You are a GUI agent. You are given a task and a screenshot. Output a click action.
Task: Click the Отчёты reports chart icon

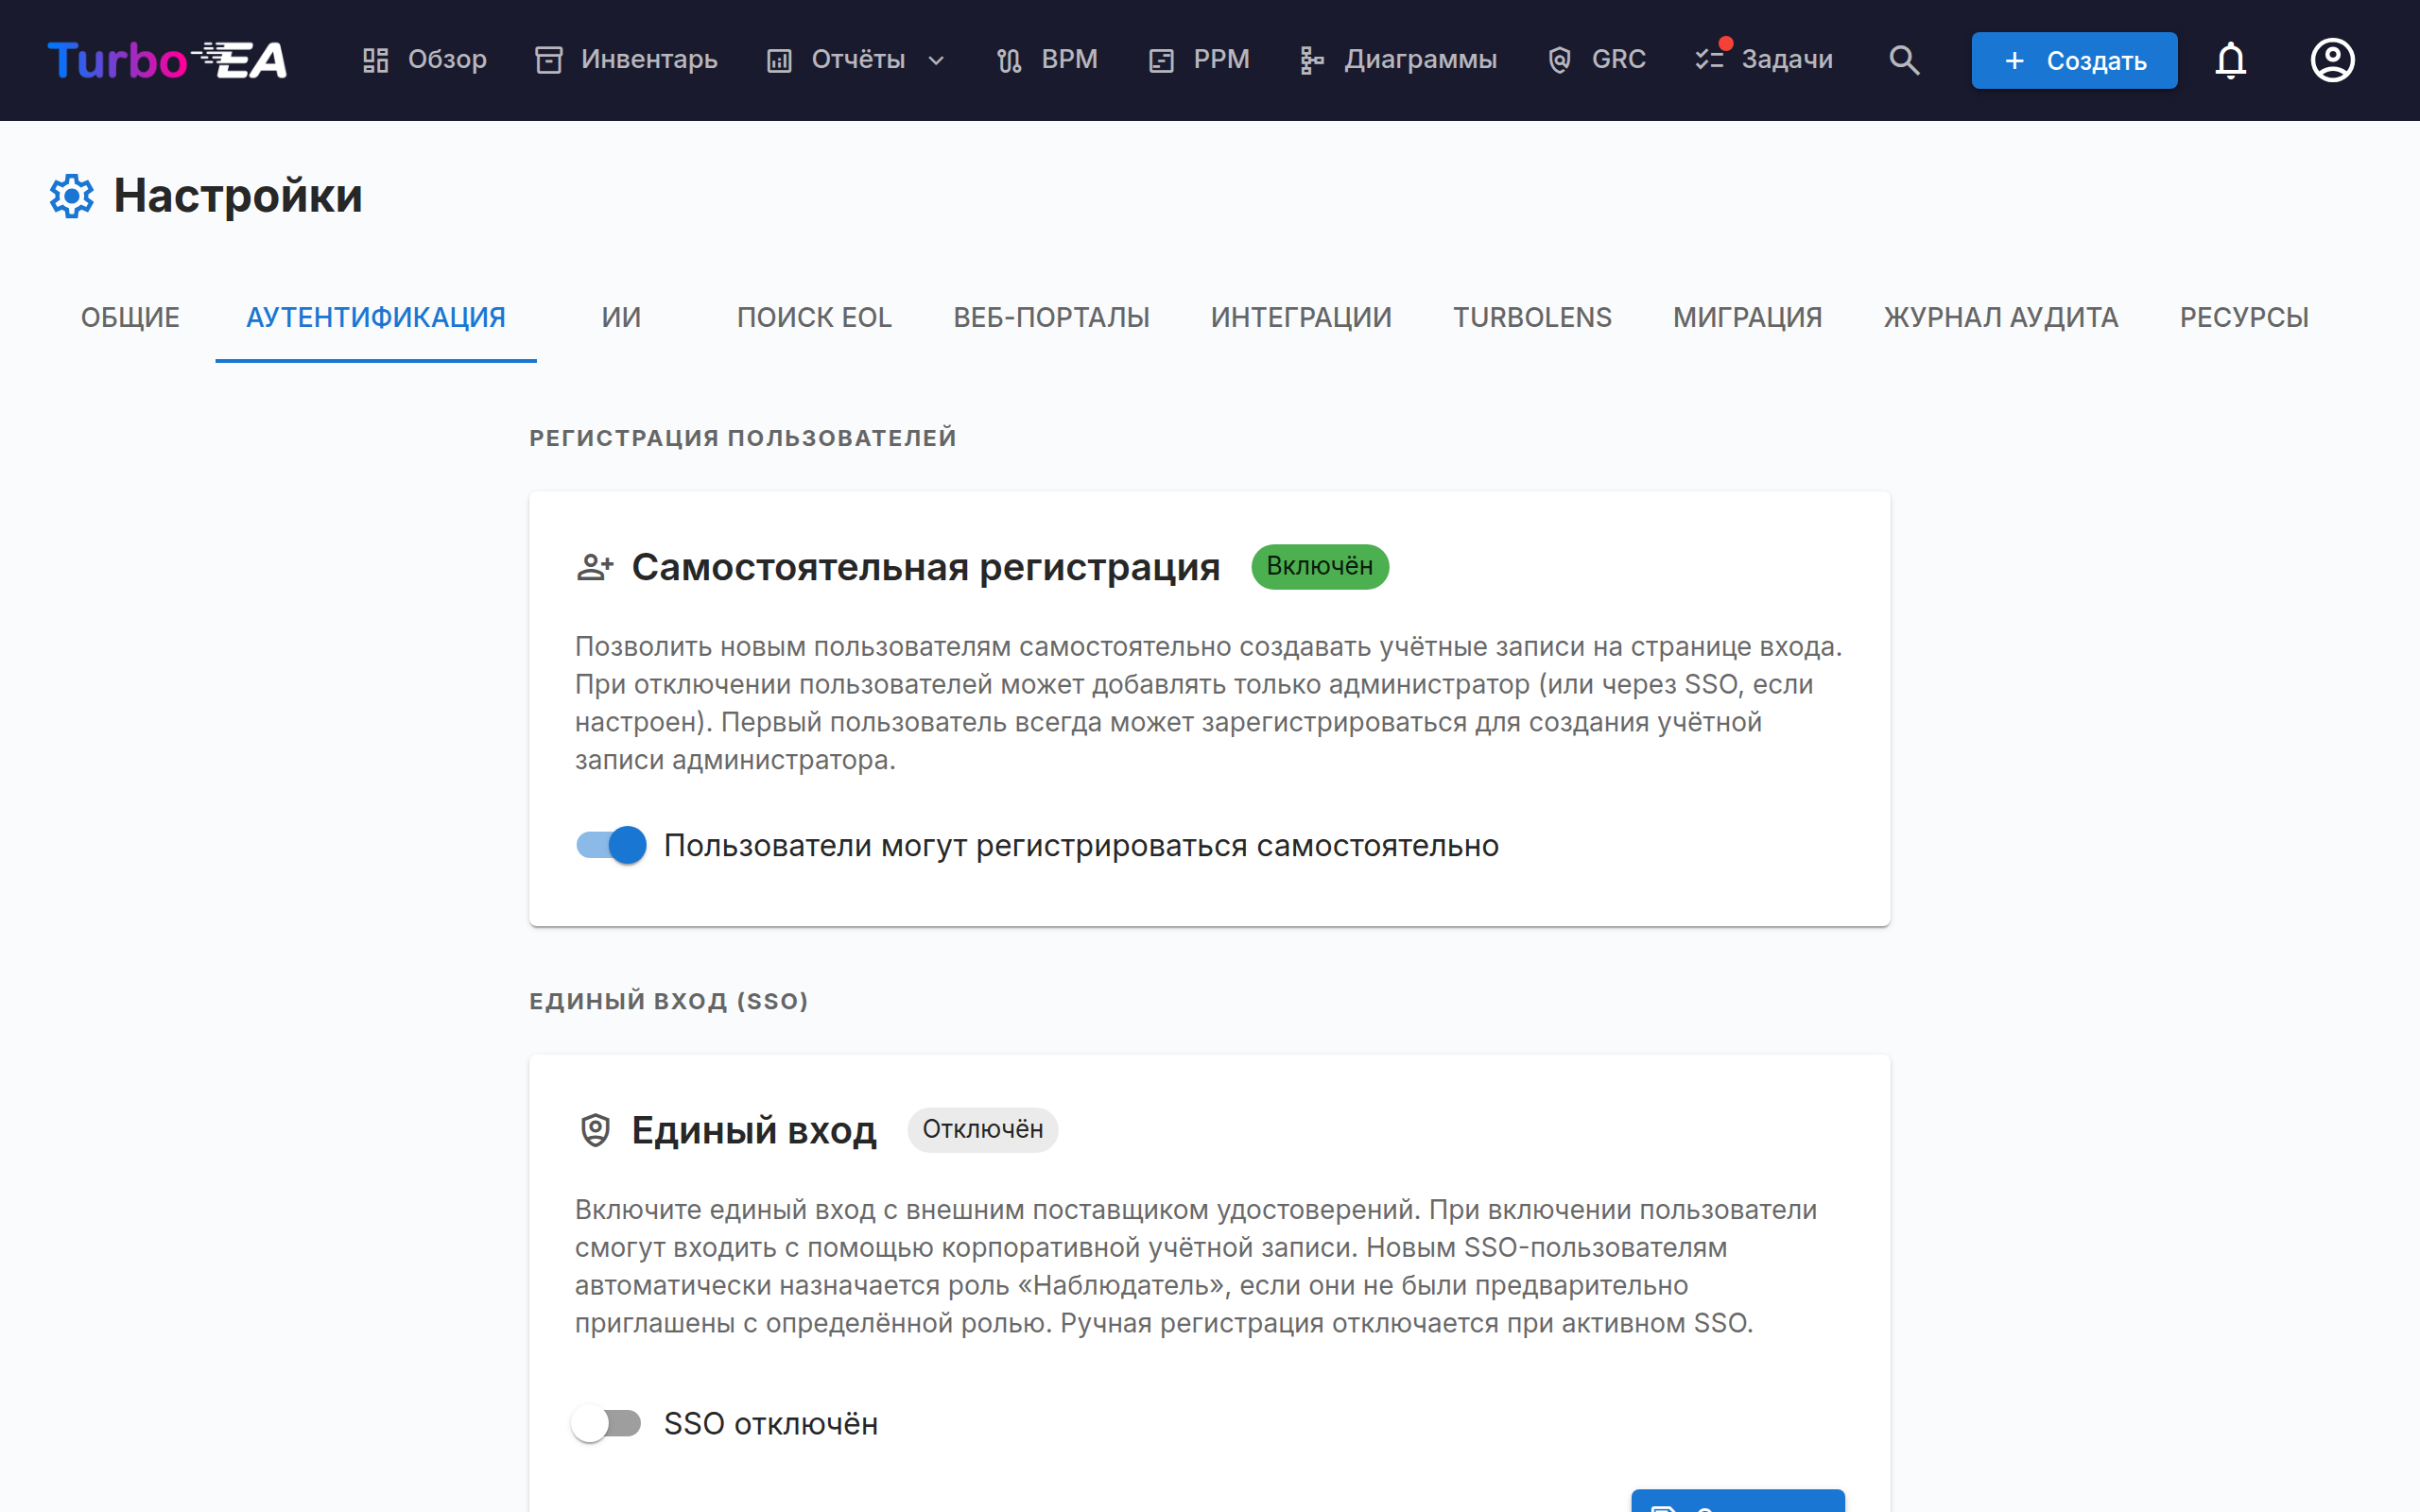(779, 60)
